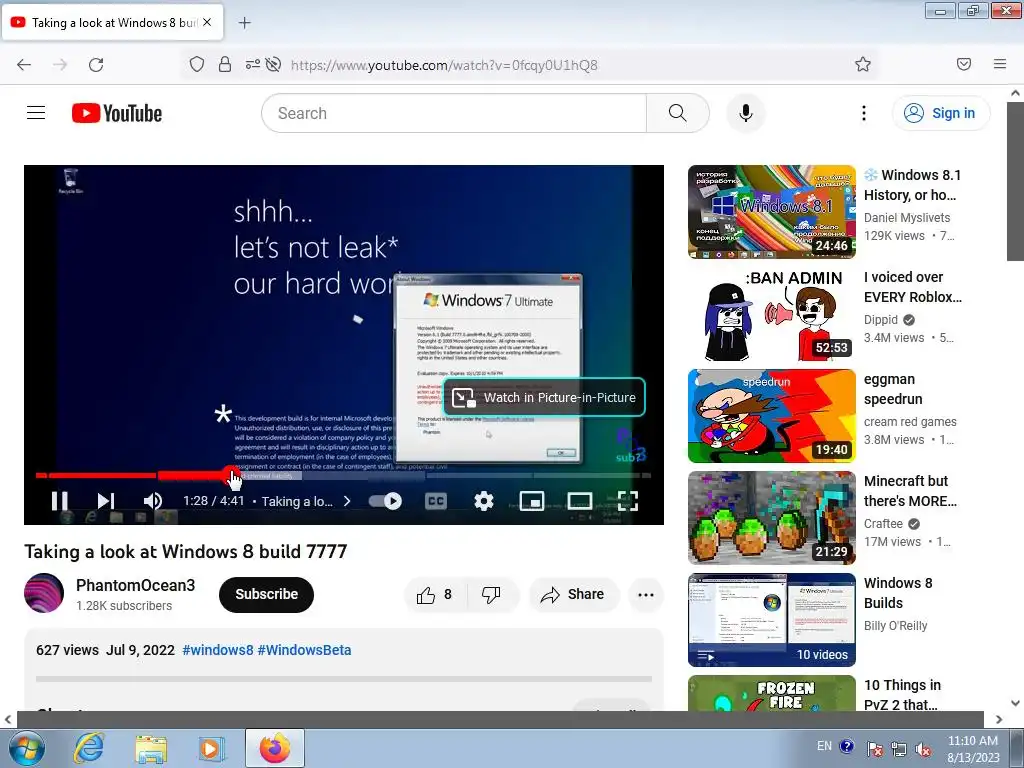
Task: Open Windows 8.1 History video thumbnail
Action: click(x=772, y=212)
